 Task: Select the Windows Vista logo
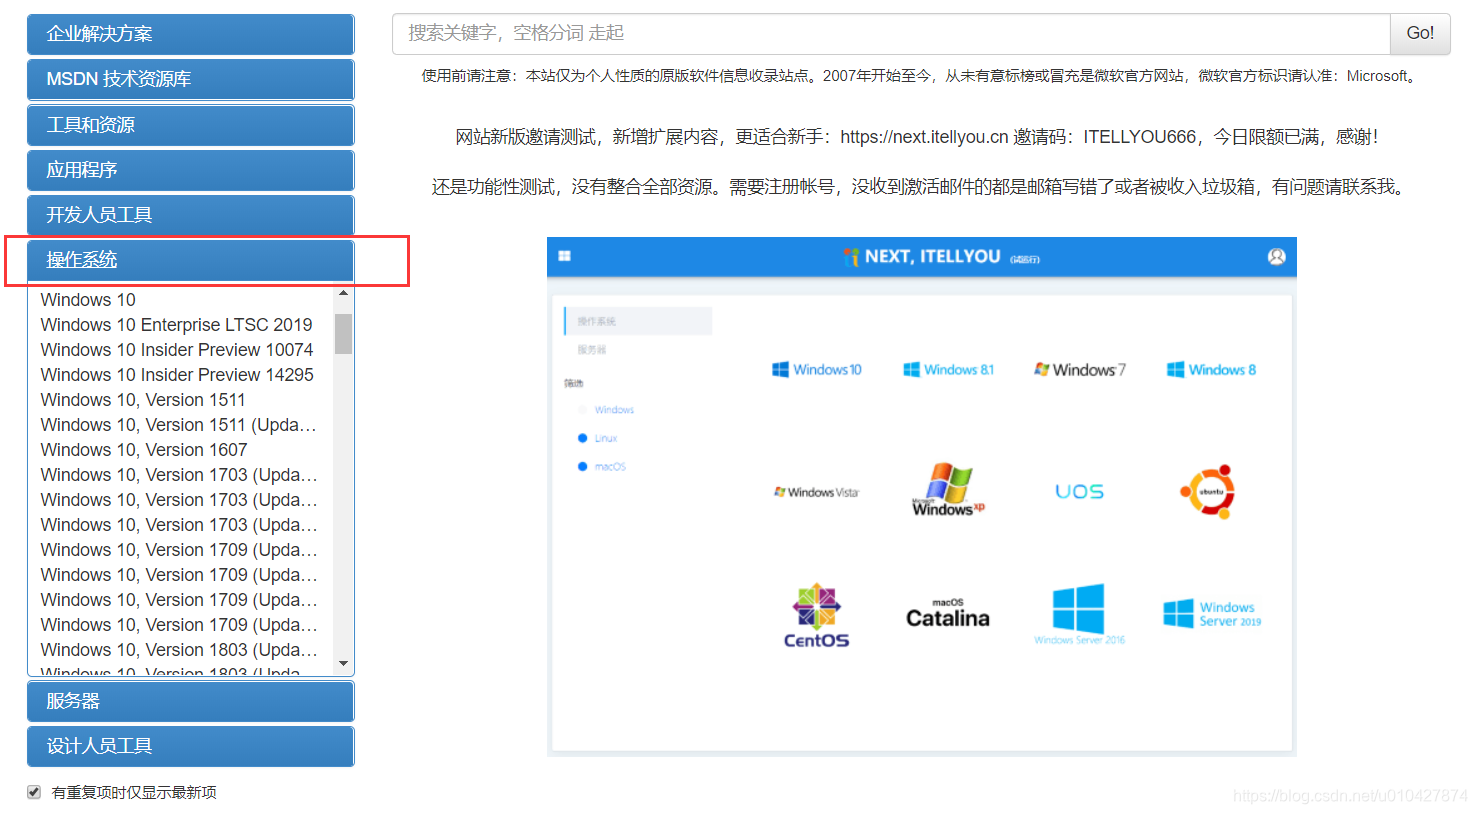(x=816, y=492)
